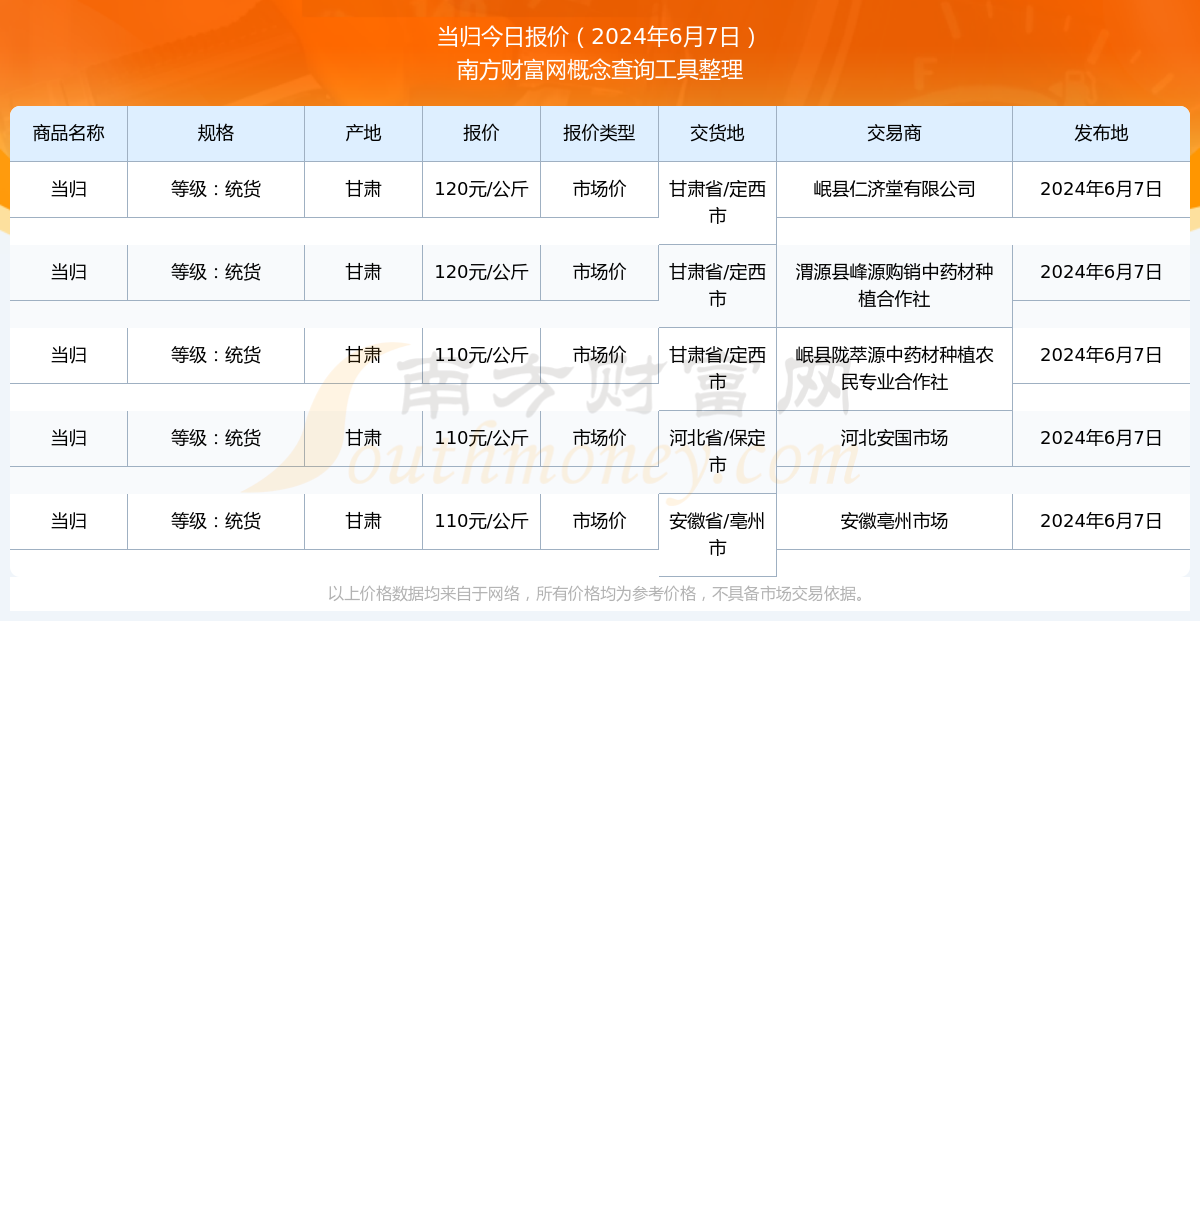Click 当归 in the 岷县陇萃源 row
The width and height of the screenshot is (1200, 1205).
tap(69, 355)
